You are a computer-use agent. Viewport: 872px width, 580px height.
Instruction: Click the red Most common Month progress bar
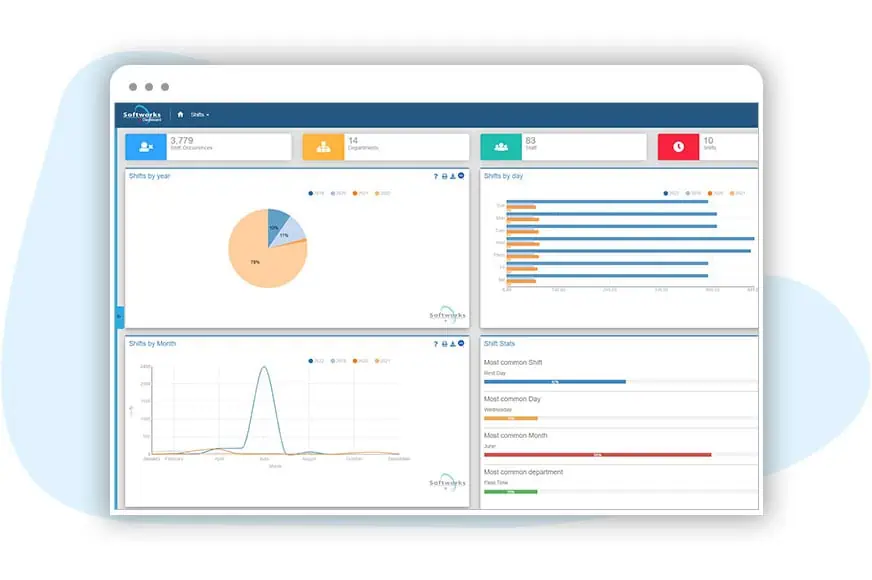point(598,455)
